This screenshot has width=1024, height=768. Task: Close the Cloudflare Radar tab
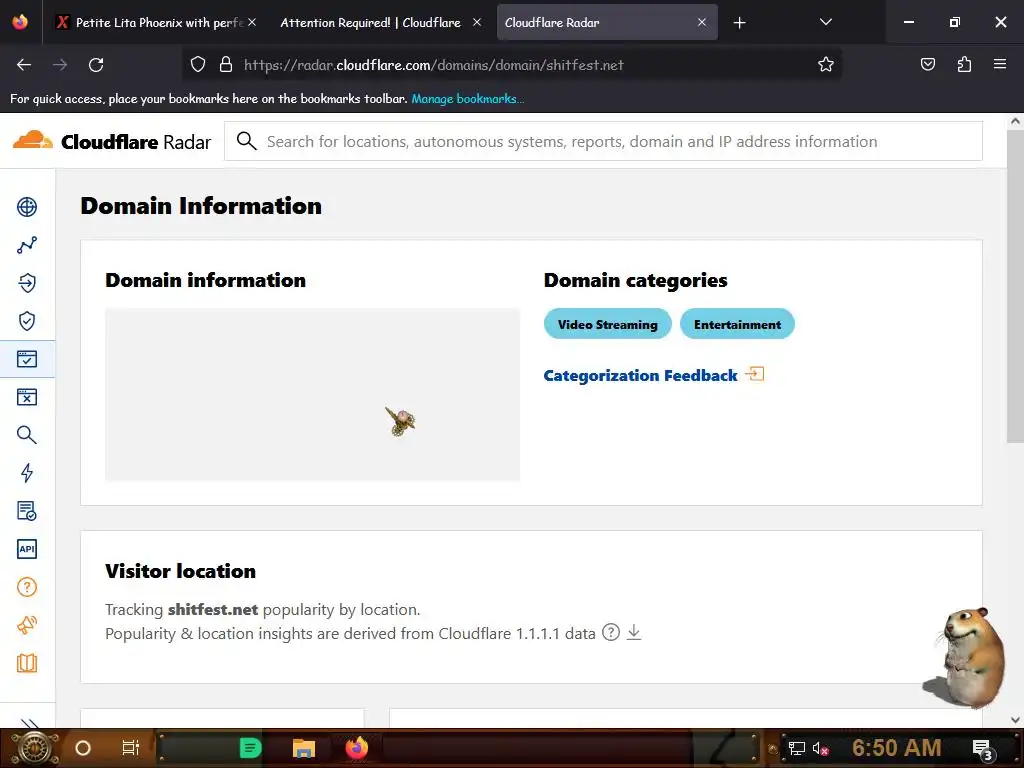(x=701, y=22)
